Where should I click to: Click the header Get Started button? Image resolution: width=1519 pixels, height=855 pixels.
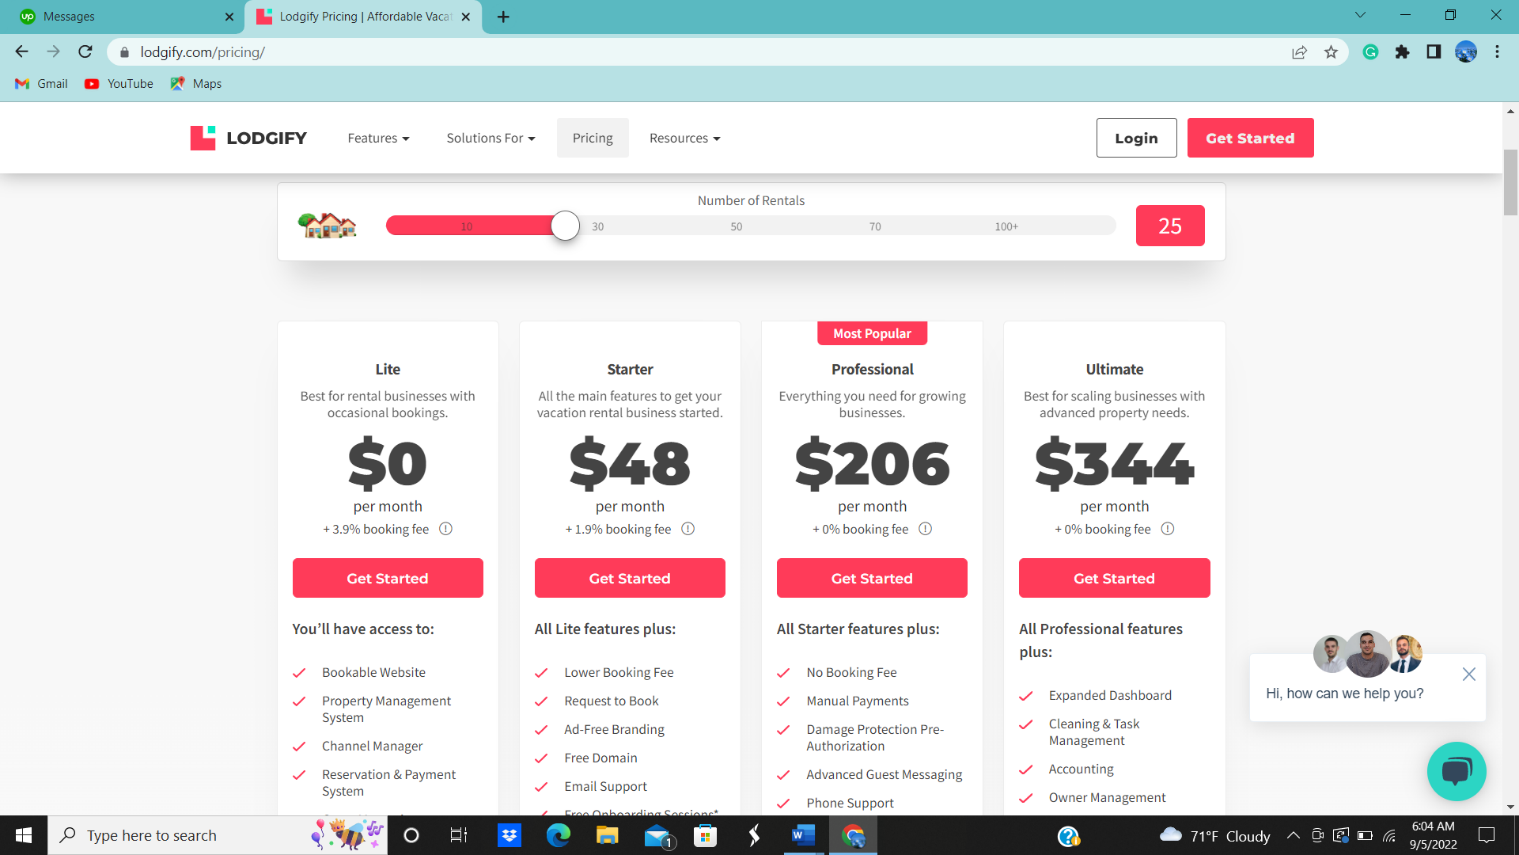[x=1250, y=138]
